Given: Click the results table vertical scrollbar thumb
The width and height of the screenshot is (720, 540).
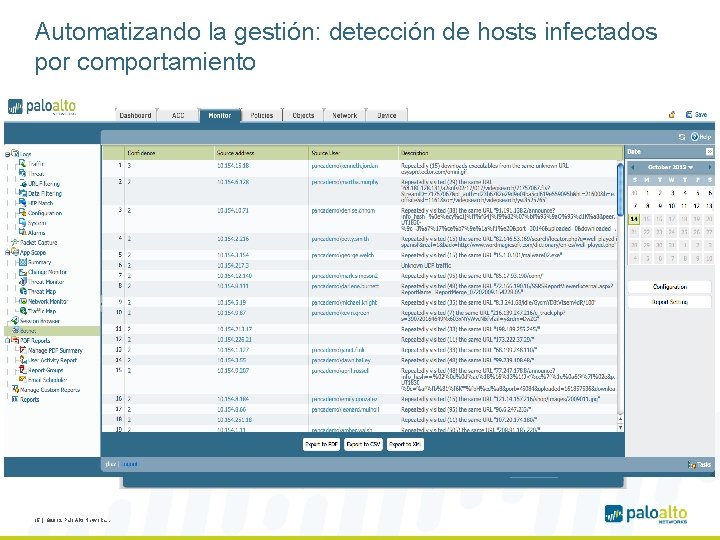Looking at the screenshot, I should click(620, 189).
